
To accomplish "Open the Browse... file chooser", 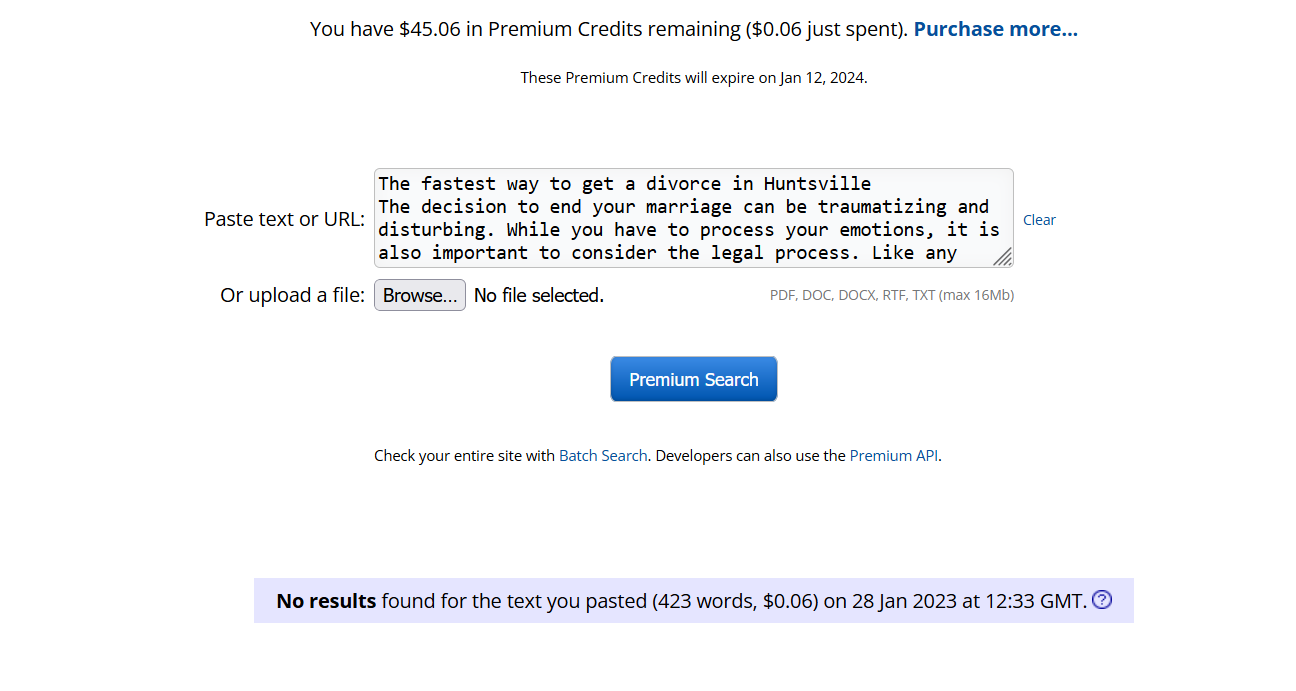I will [419, 295].
